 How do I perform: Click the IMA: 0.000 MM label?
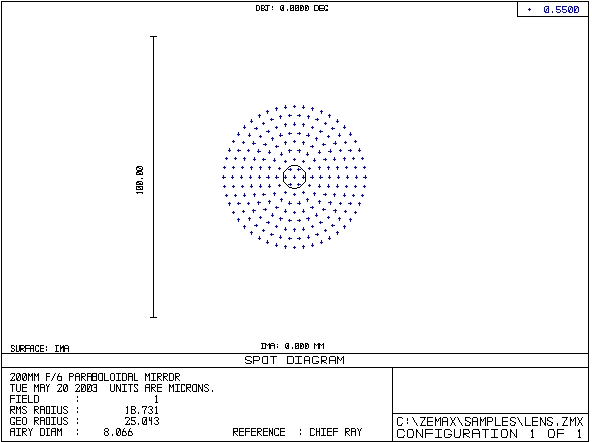tap(292, 346)
